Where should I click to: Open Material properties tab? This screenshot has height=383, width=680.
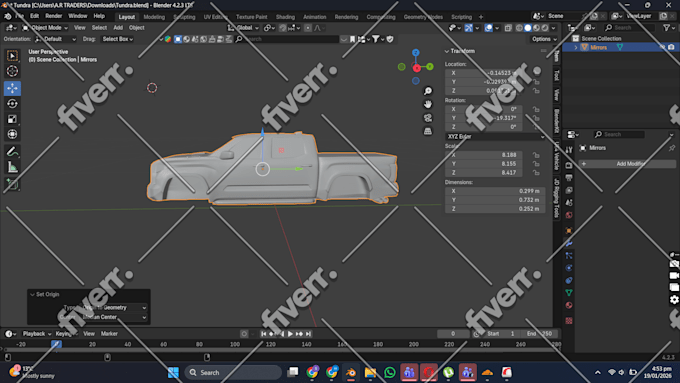pyautogui.click(x=569, y=305)
